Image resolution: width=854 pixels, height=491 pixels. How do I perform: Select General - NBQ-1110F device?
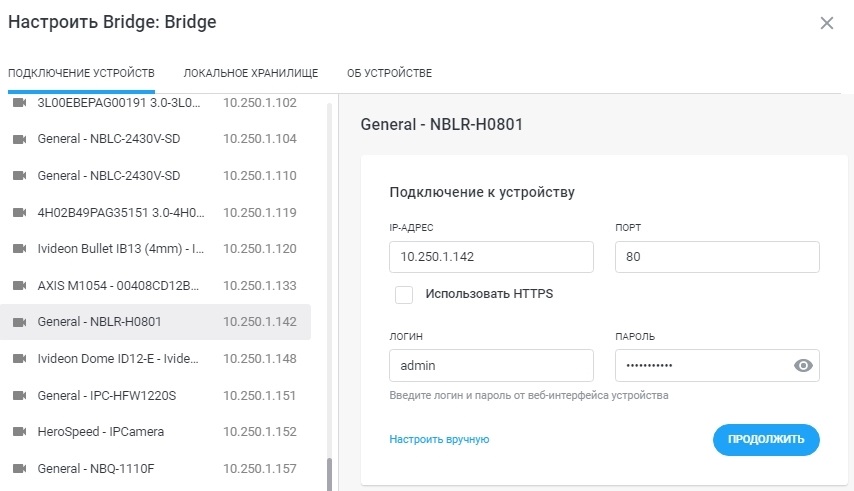click(x=96, y=469)
